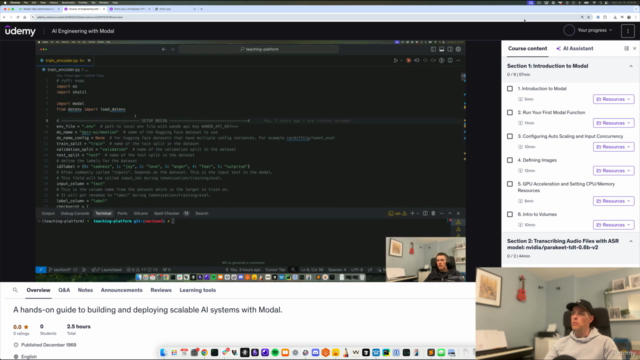Maximize terminal panel with up chevron
Screen dimensions: 640x360
[x=450, y=213]
